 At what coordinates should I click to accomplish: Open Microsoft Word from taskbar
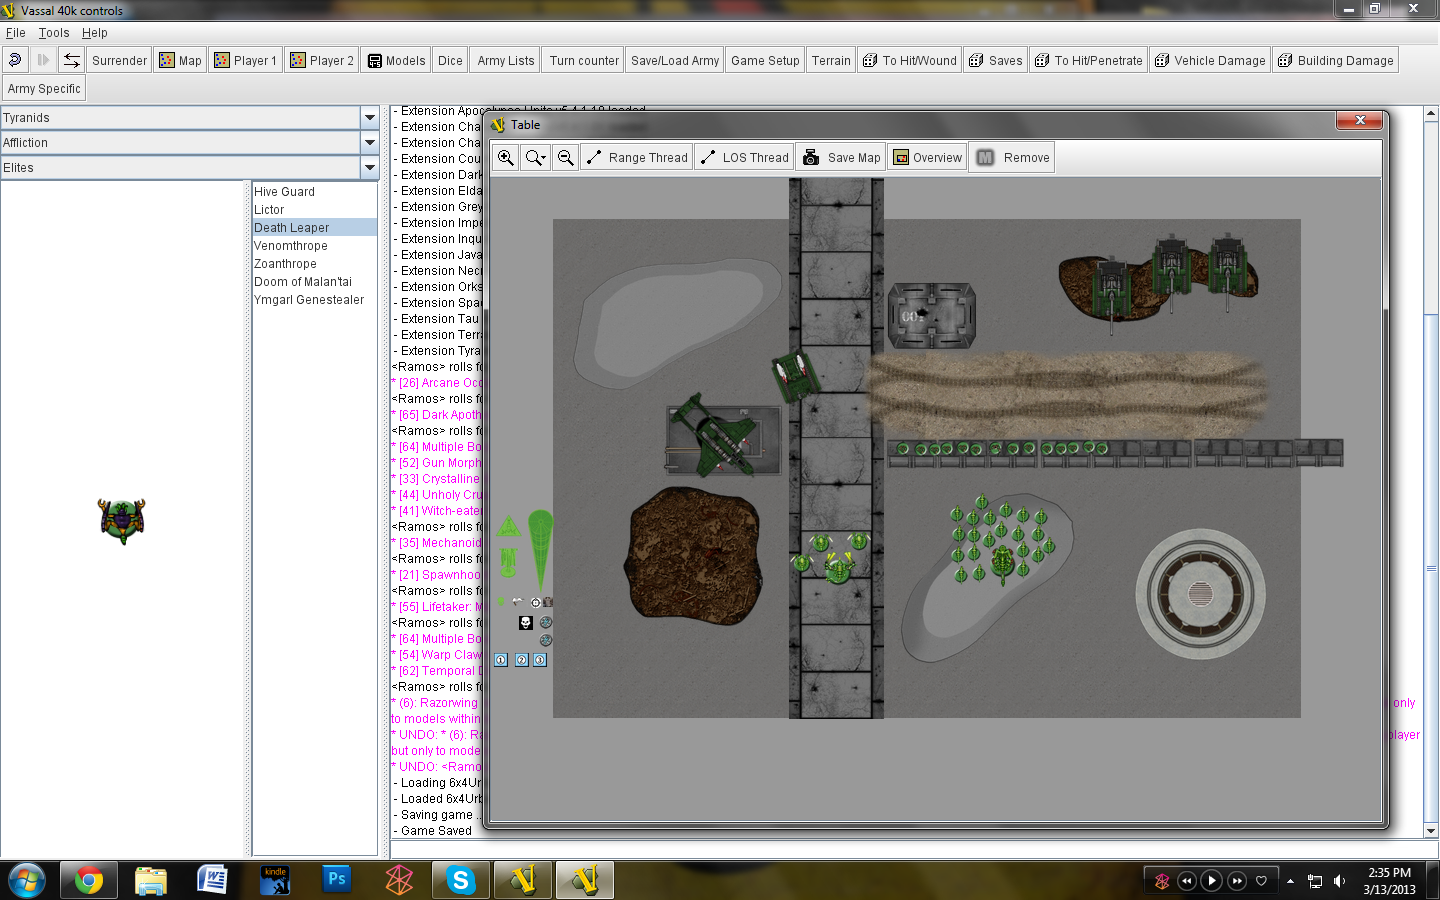212,880
